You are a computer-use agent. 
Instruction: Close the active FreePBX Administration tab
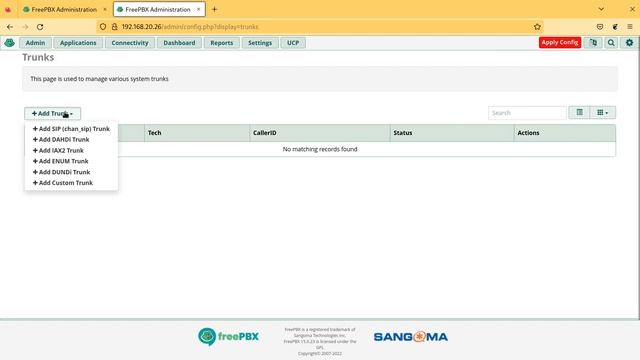[x=198, y=9]
